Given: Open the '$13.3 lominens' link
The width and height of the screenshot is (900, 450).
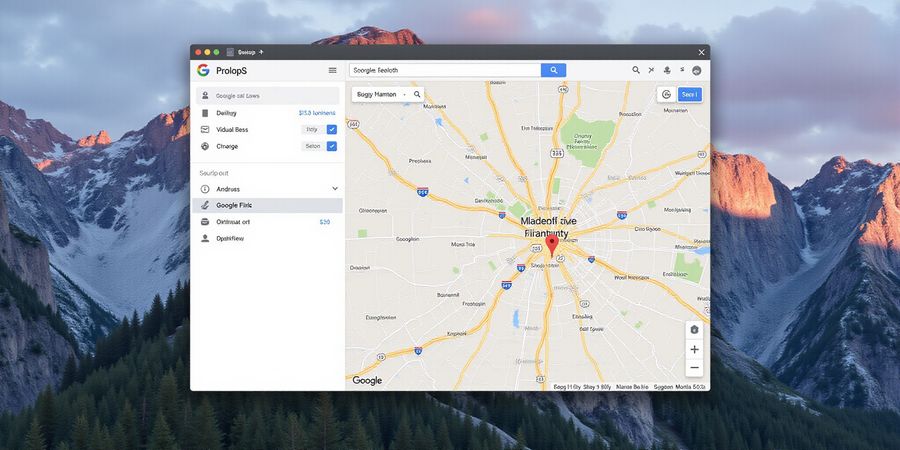Looking at the screenshot, I should 317,113.
